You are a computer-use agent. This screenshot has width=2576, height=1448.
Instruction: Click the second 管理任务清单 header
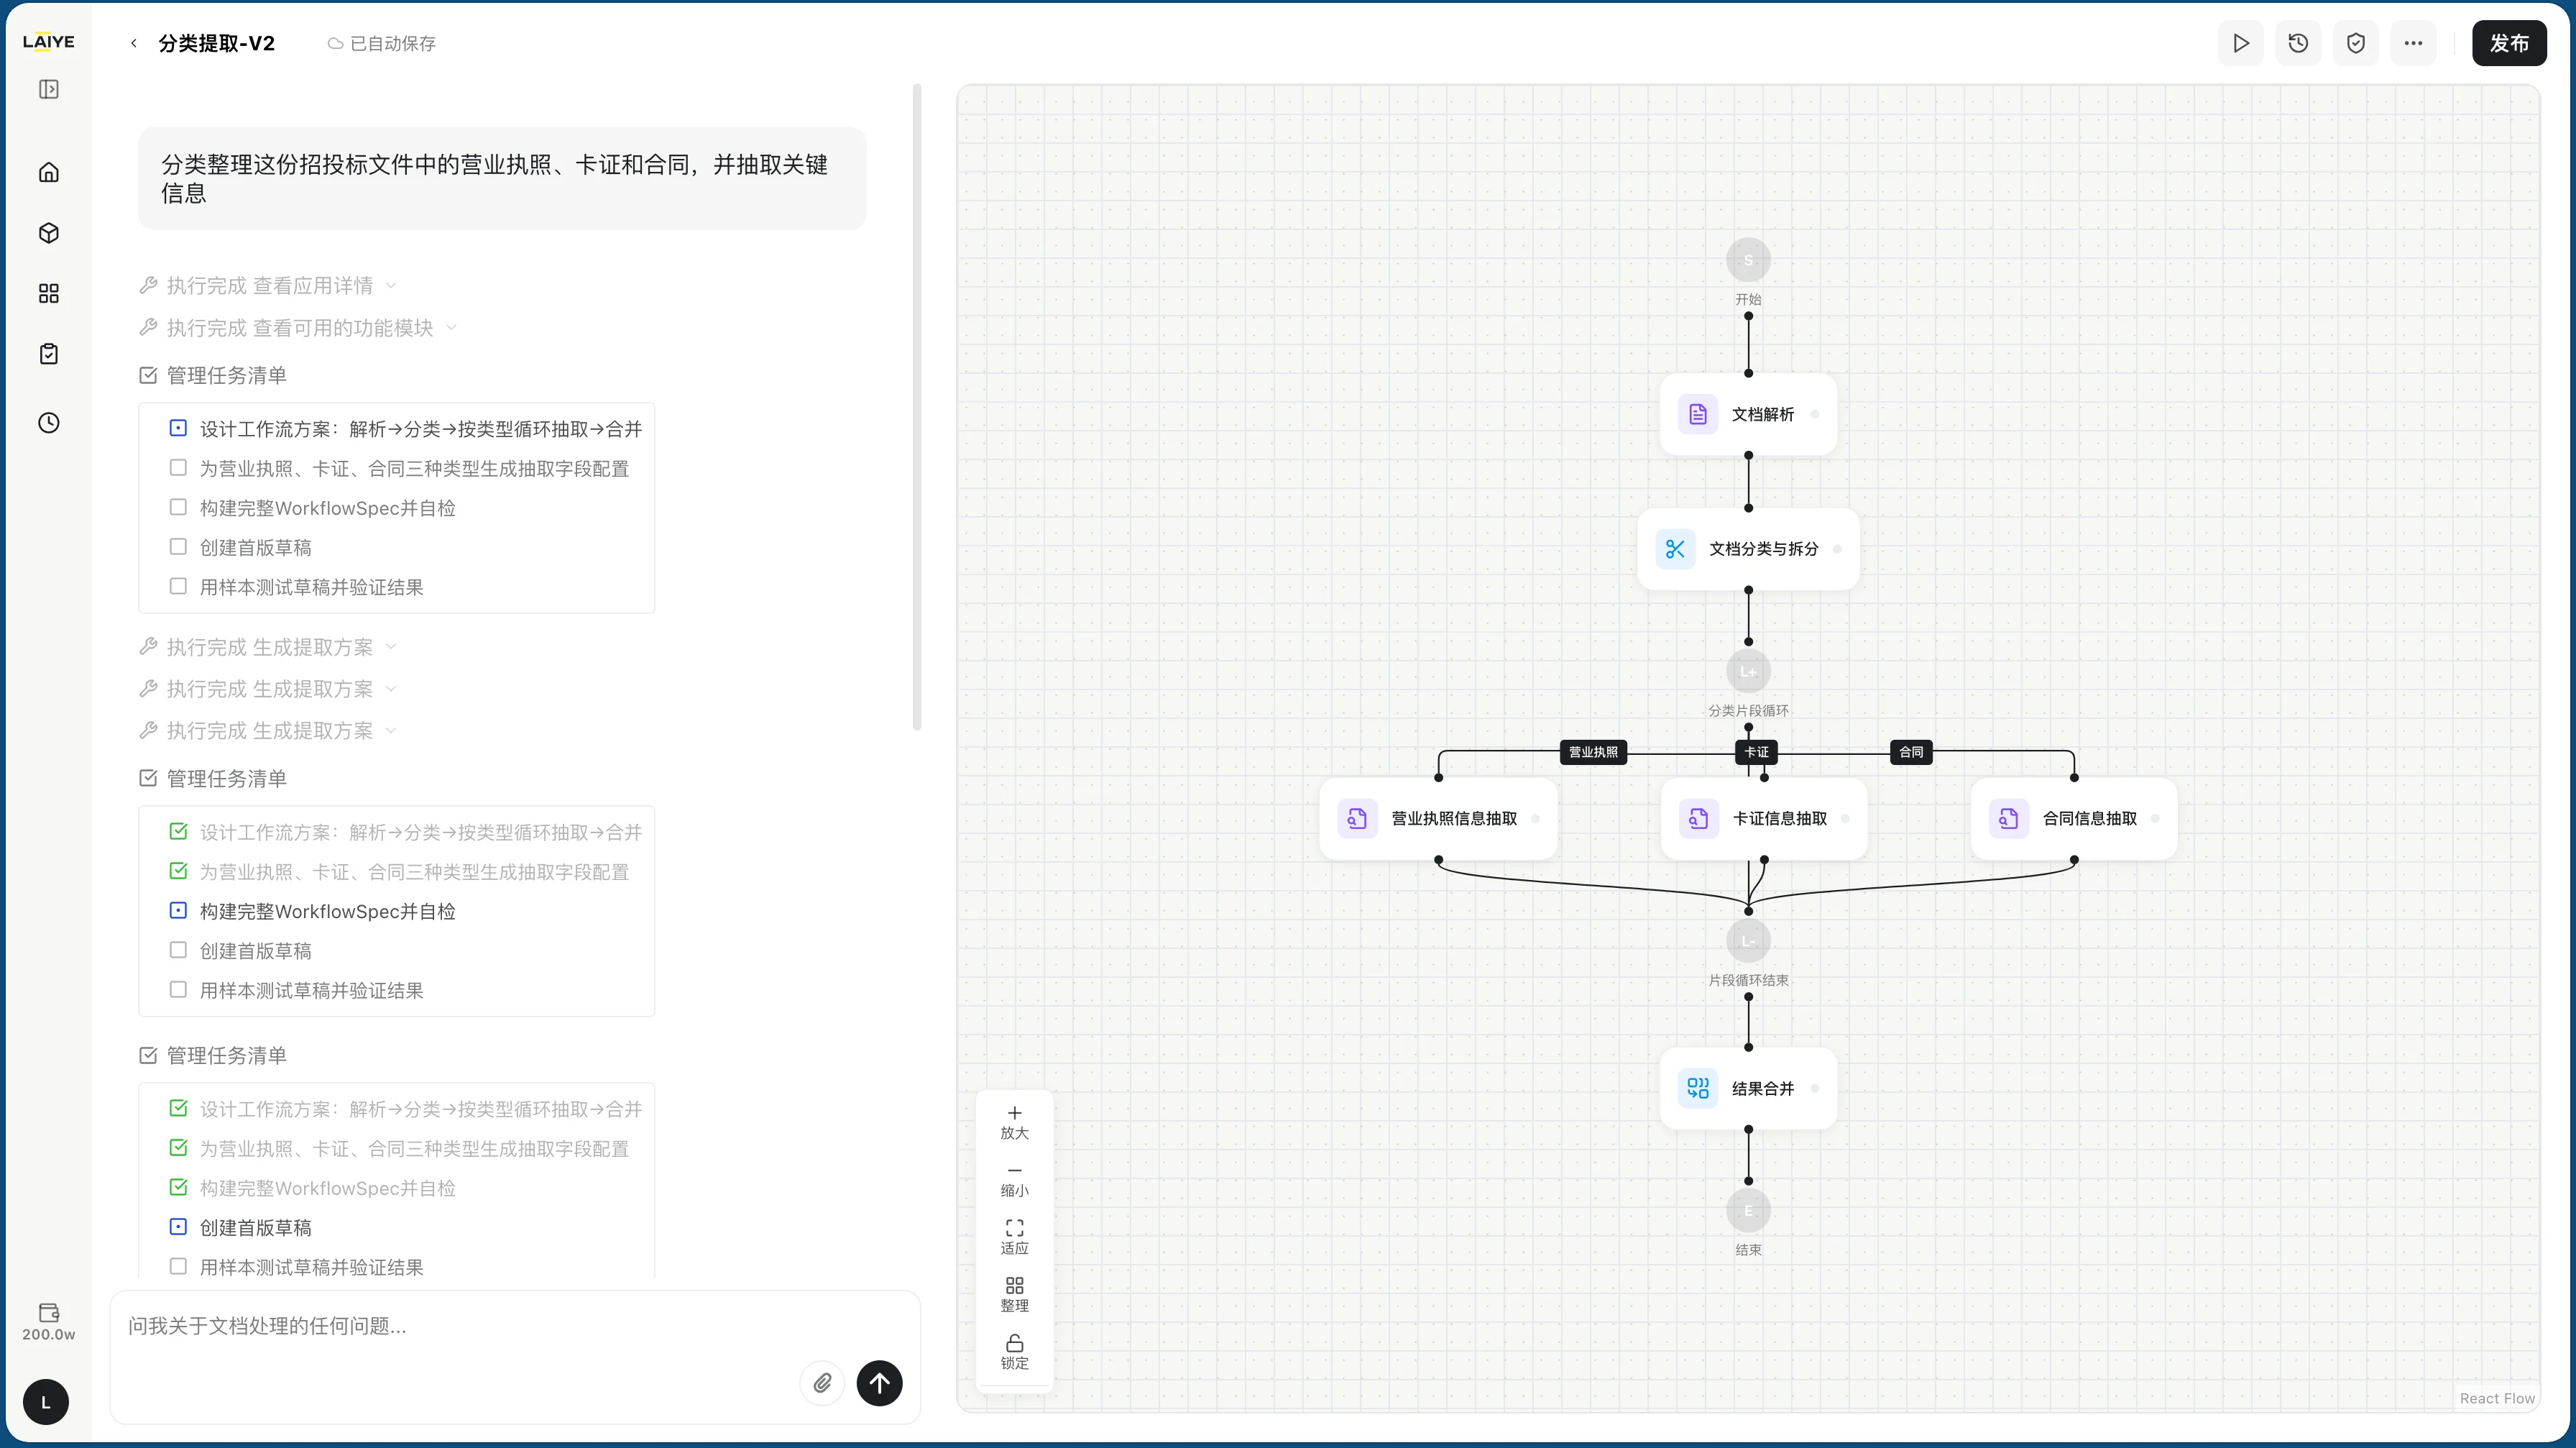213,779
